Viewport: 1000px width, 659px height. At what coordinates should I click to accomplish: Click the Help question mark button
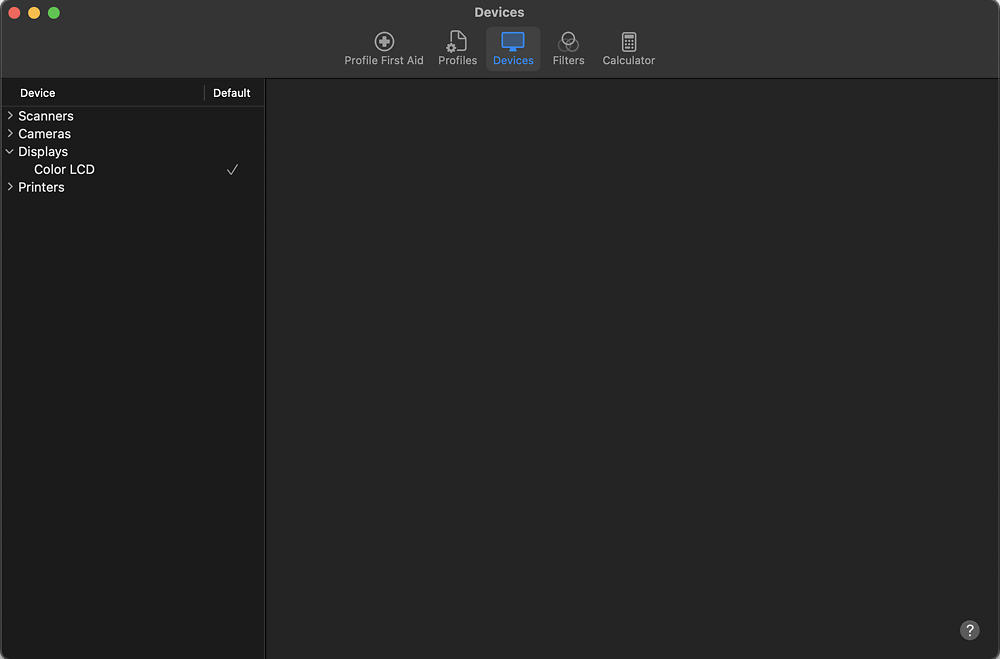(x=969, y=630)
